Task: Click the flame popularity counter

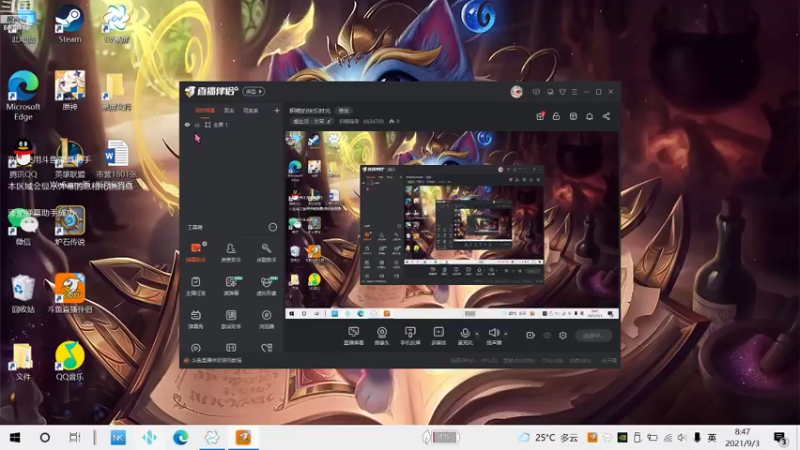Action: click(x=394, y=121)
